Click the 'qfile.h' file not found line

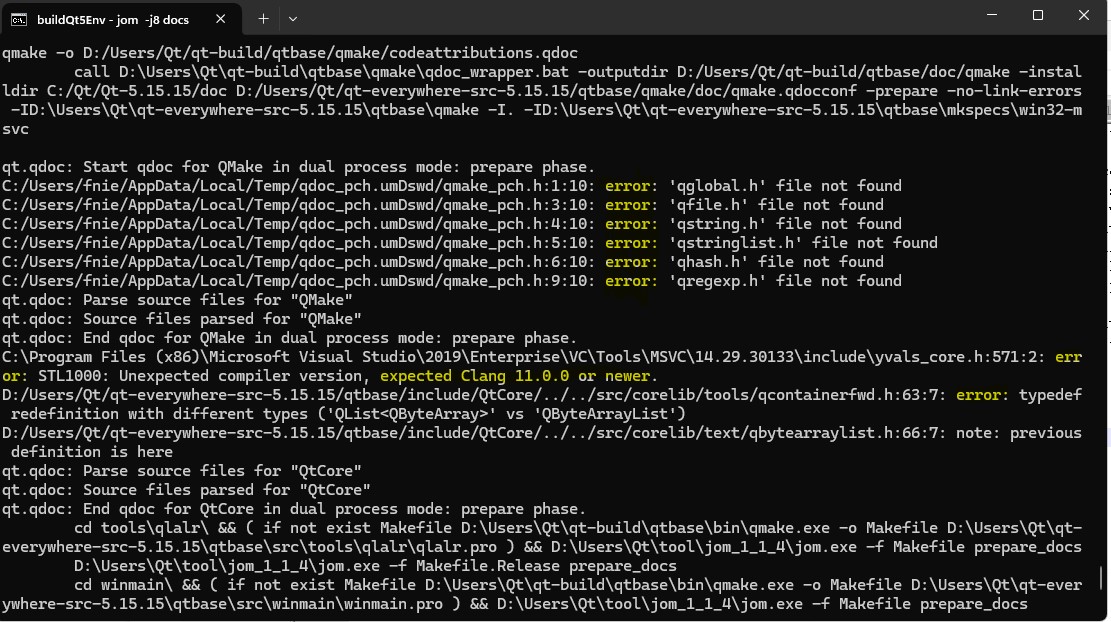point(443,205)
